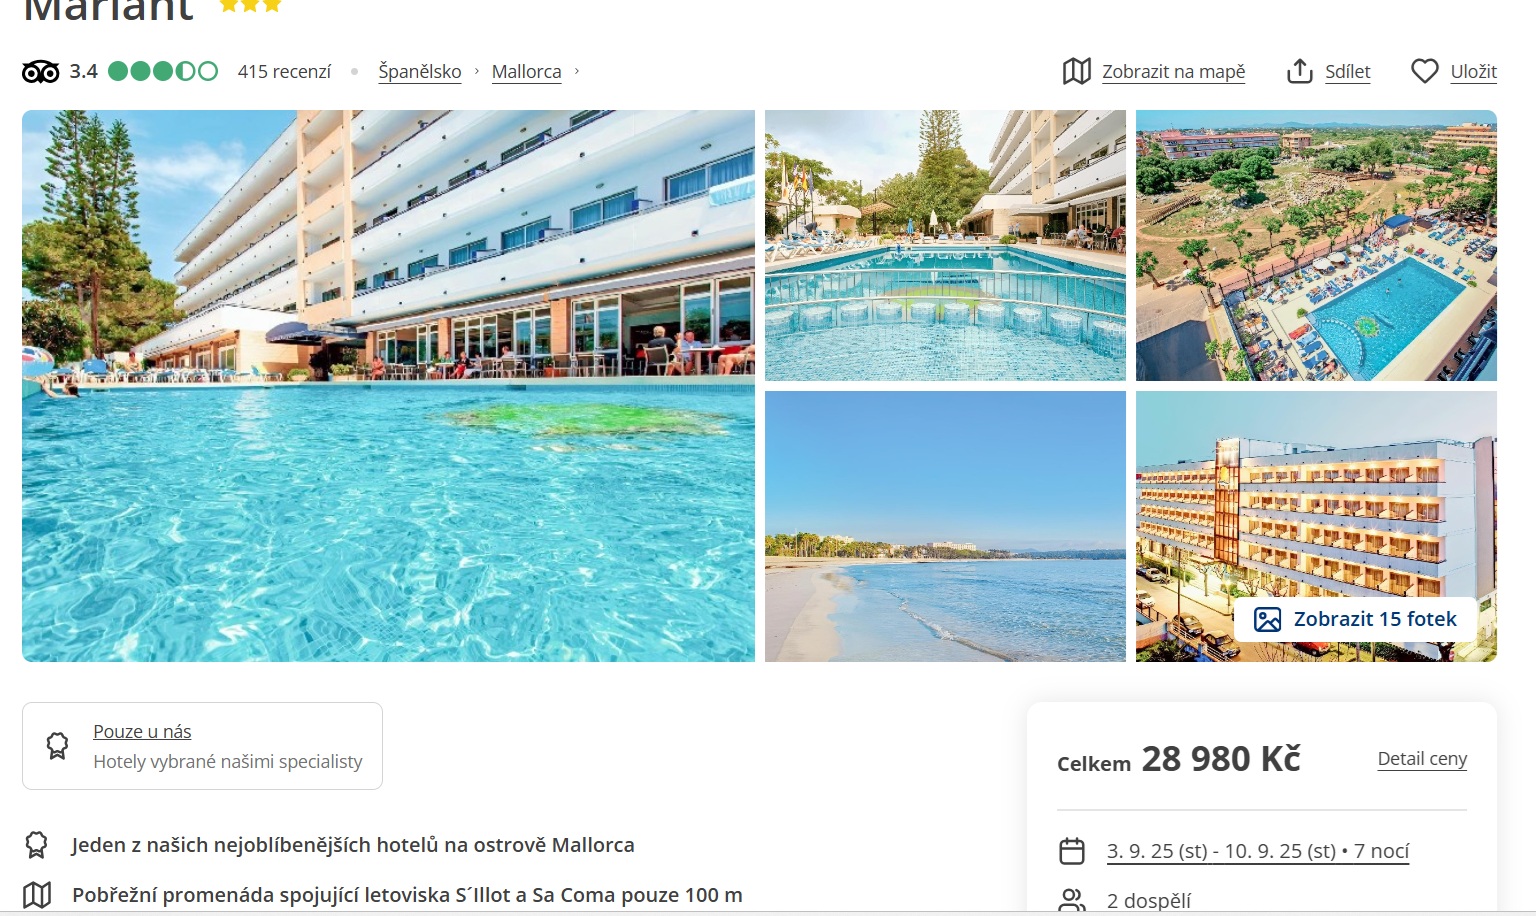This screenshot has width=1536, height=916.
Task: Click the award ribbon icon in Pouze u nás box
Action: [58, 746]
